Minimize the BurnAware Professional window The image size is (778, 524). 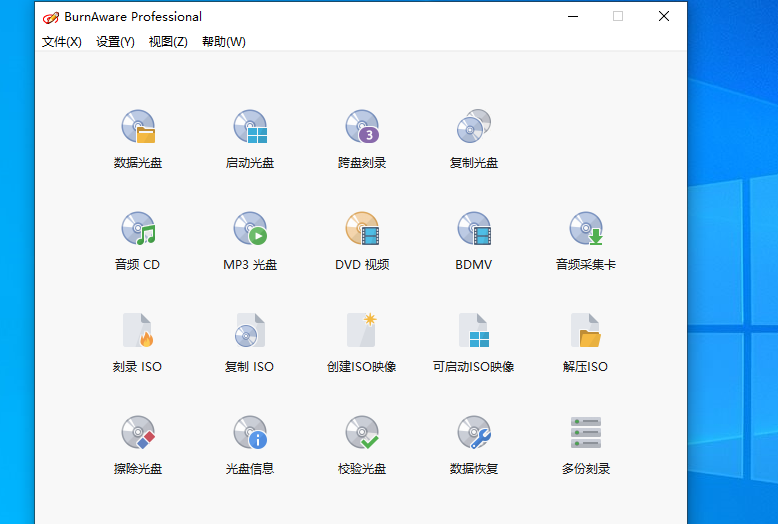click(573, 16)
